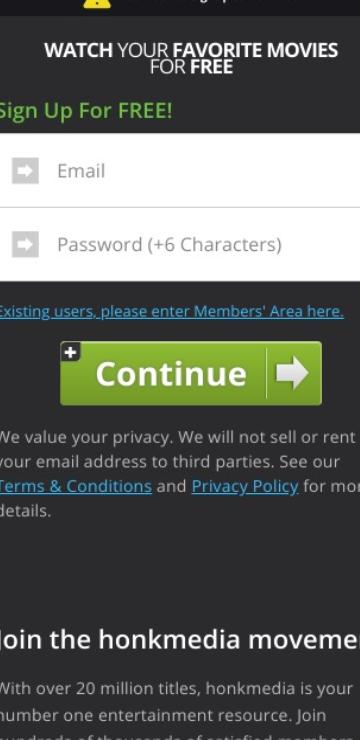Click the Join the honkmedia movement heading
The height and width of the screenshot is (740, 360).
coord(180,639)
